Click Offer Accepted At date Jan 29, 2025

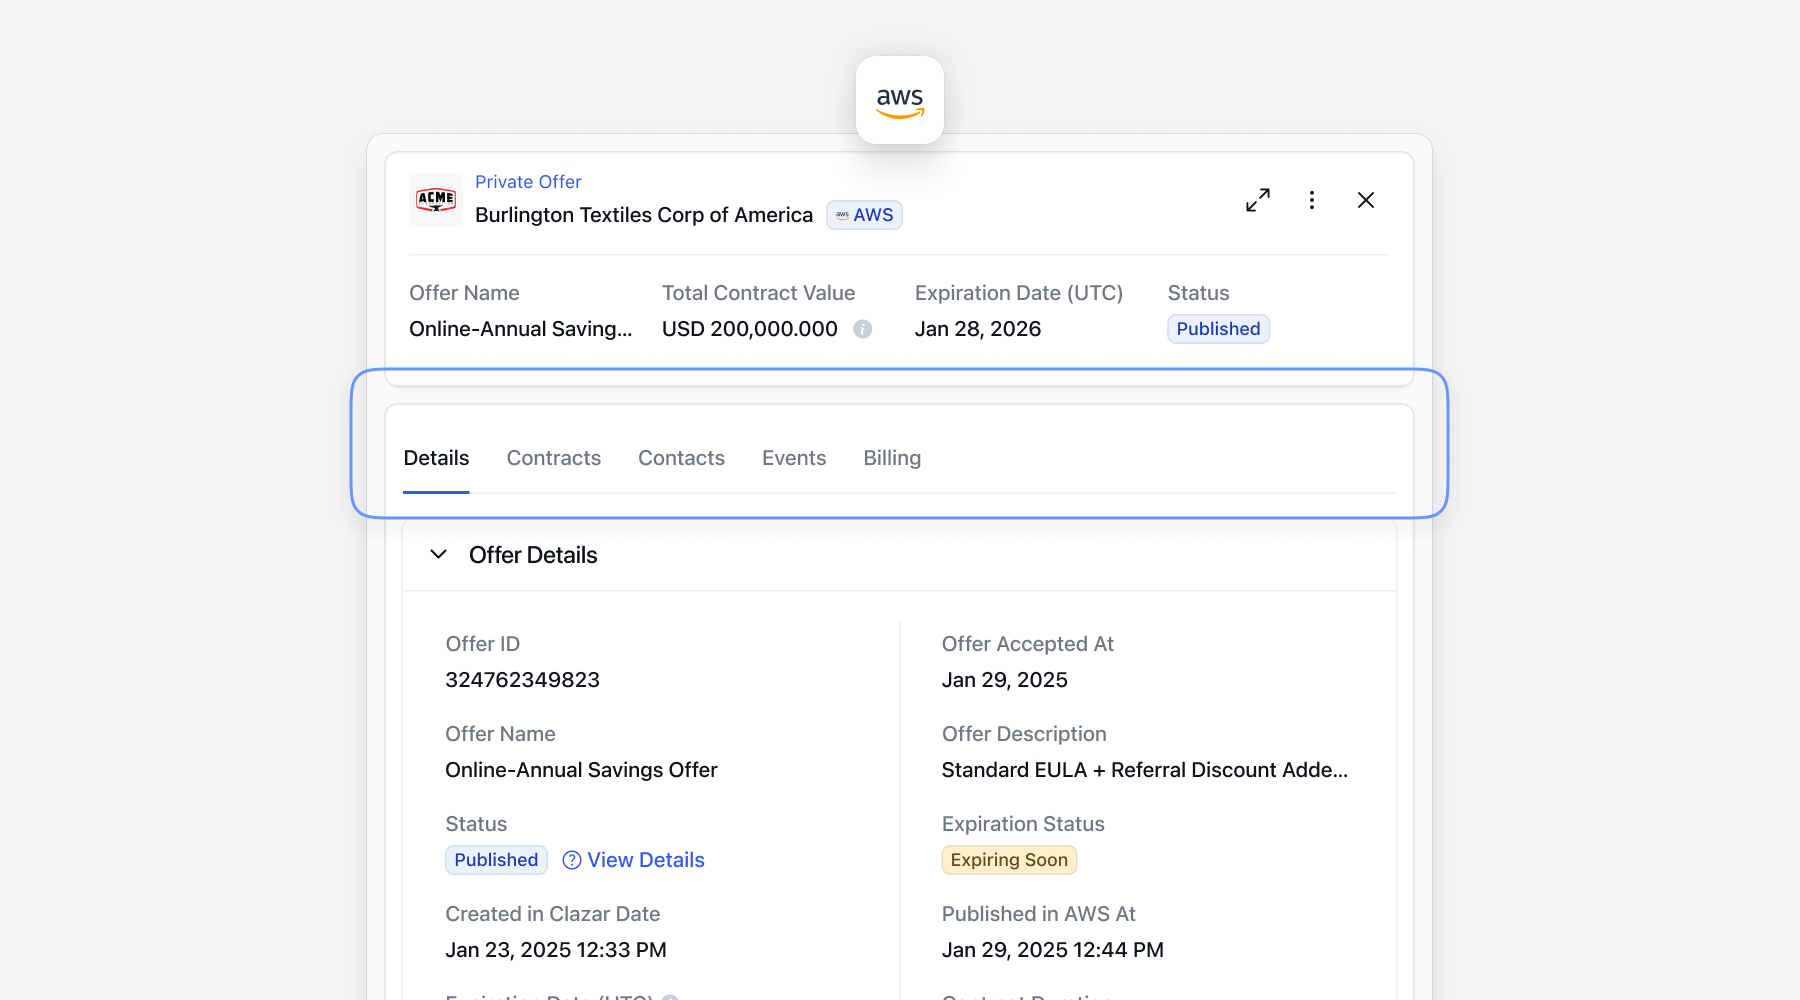pos(1005,680)
